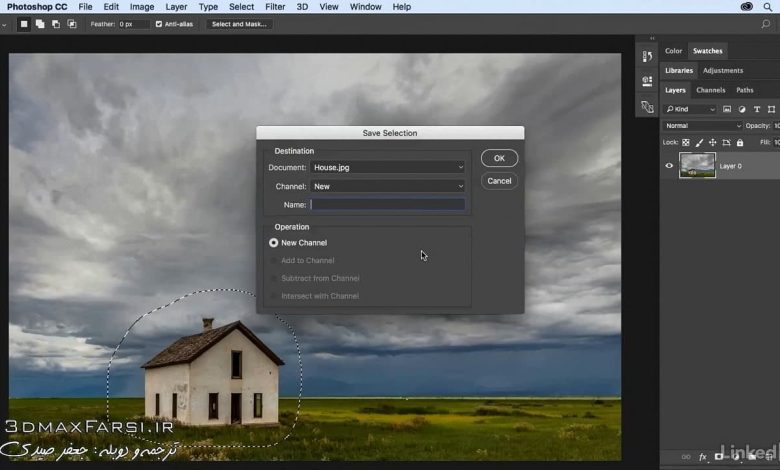The image size is (780, 470).
Task: Expand the Channel dropdown set to New
Action: (388, 186)
